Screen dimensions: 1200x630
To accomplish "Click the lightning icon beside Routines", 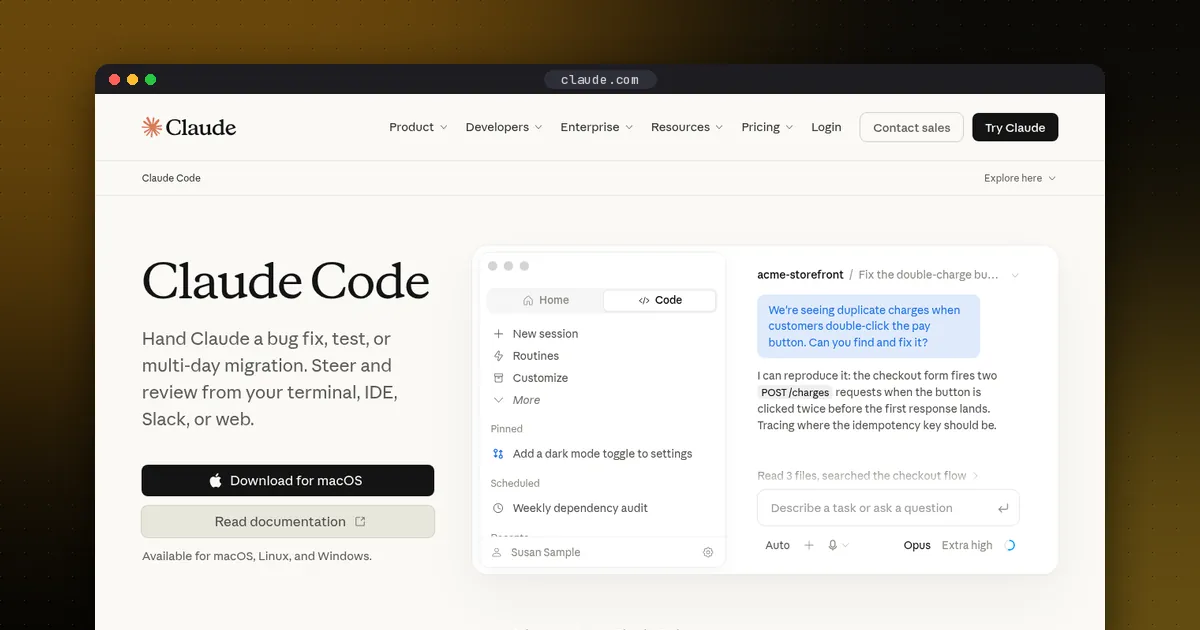I will pyautogui.click(x=498, y=356).
